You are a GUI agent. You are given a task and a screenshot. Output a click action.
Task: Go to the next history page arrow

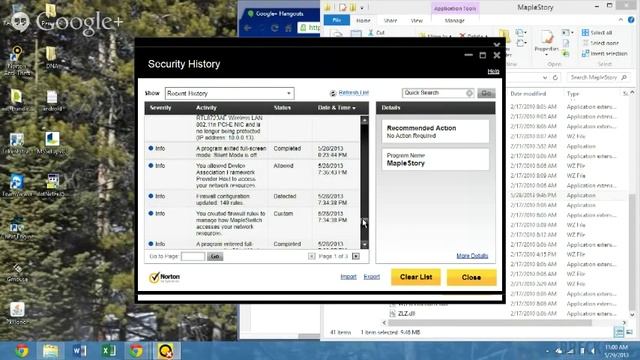tap(356, 256)
